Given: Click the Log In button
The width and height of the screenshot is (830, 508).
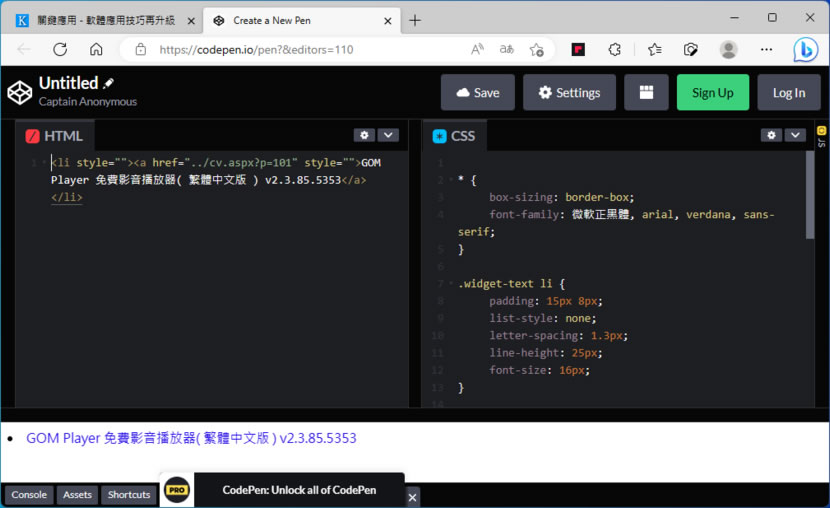Looking at the screenshot, I should pyautogui.click(x=789, y=93).
